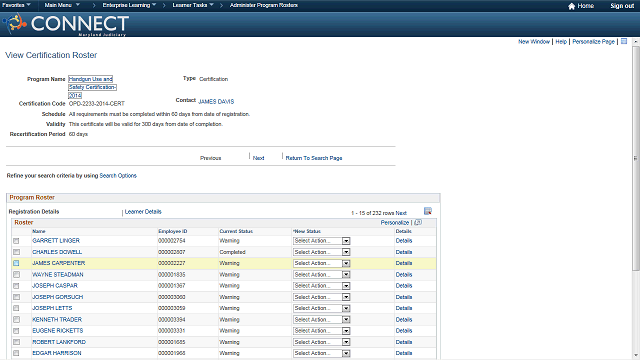640x360 pixels.
Task: Open the Enterprise Learning breadcrumb menu
Action: (x=129, y=5)
